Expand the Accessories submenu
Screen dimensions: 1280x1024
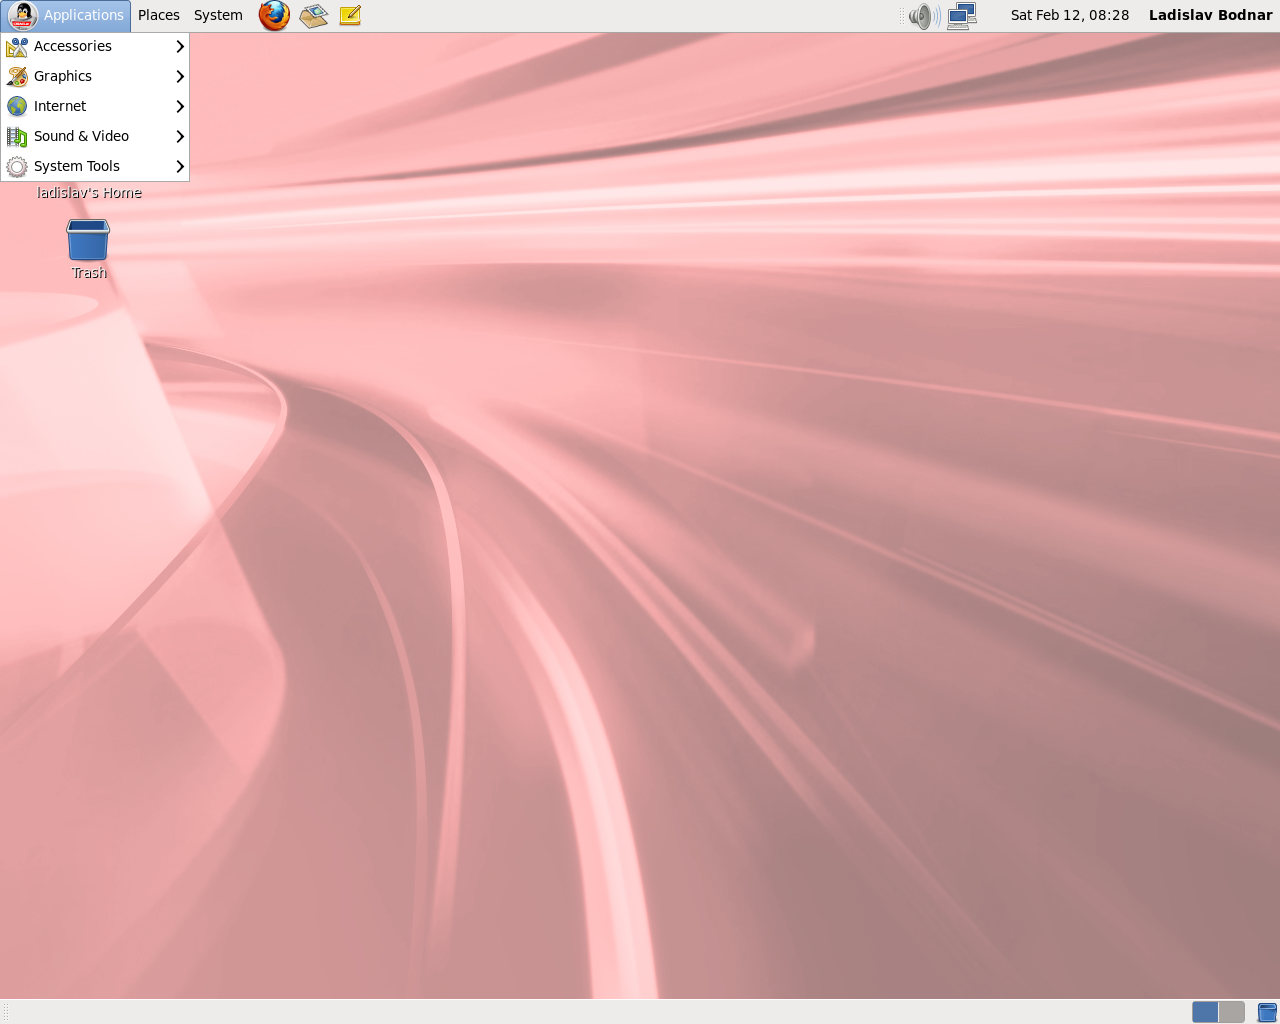[x=95, y=46]
